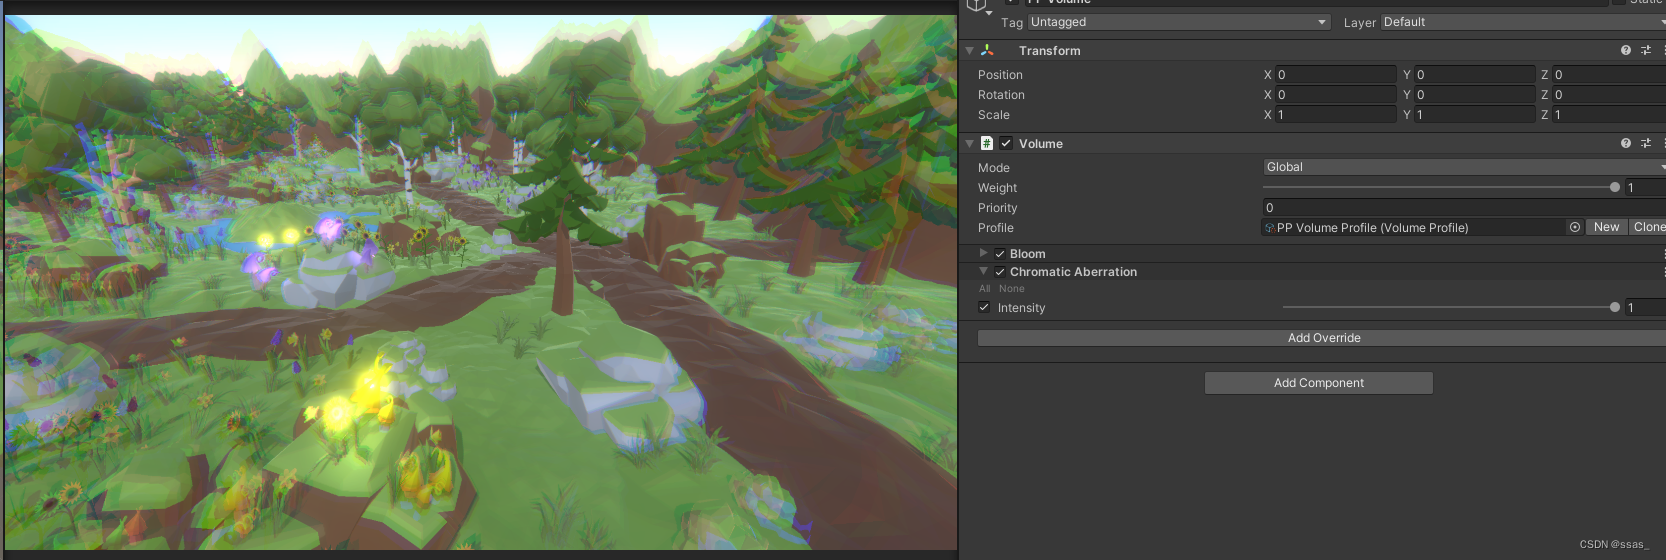Image resolution: width=1666 pixels, height=560 pixels.
Task: Open Transform preset settings icon
Action: tap(1646, 50)
